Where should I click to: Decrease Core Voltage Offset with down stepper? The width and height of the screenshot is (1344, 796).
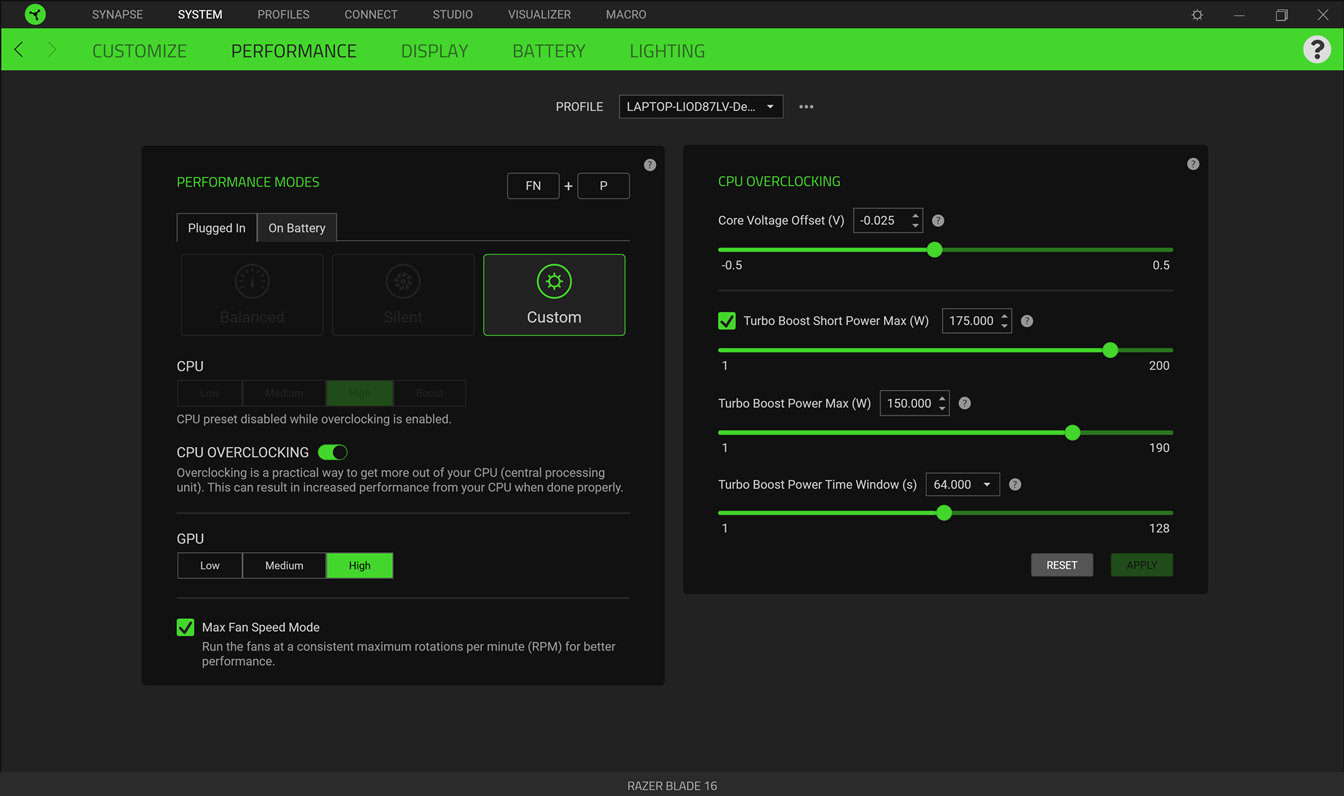[x=915, y=226]
